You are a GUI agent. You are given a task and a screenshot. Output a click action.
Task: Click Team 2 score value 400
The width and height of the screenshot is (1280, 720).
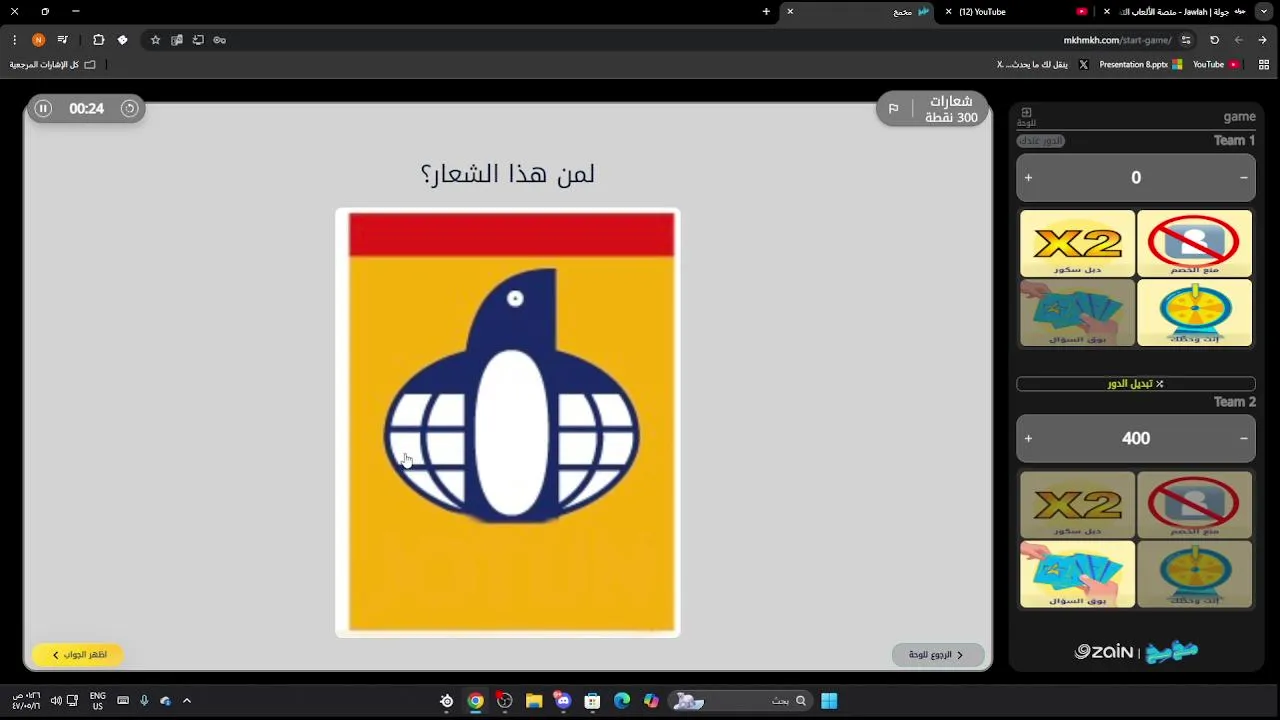point(1136,438)
